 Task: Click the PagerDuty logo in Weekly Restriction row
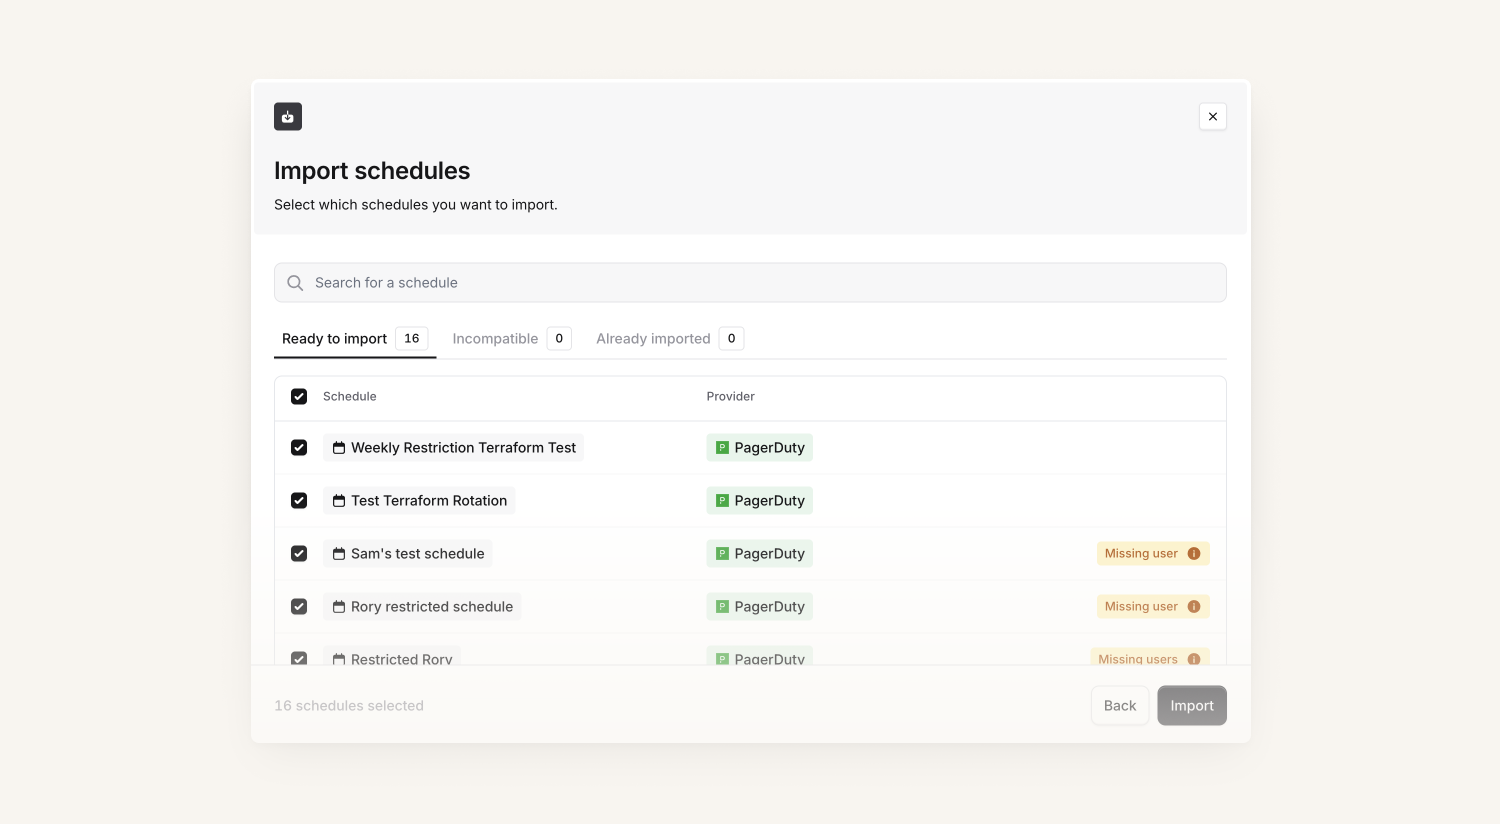pos(722,448)
